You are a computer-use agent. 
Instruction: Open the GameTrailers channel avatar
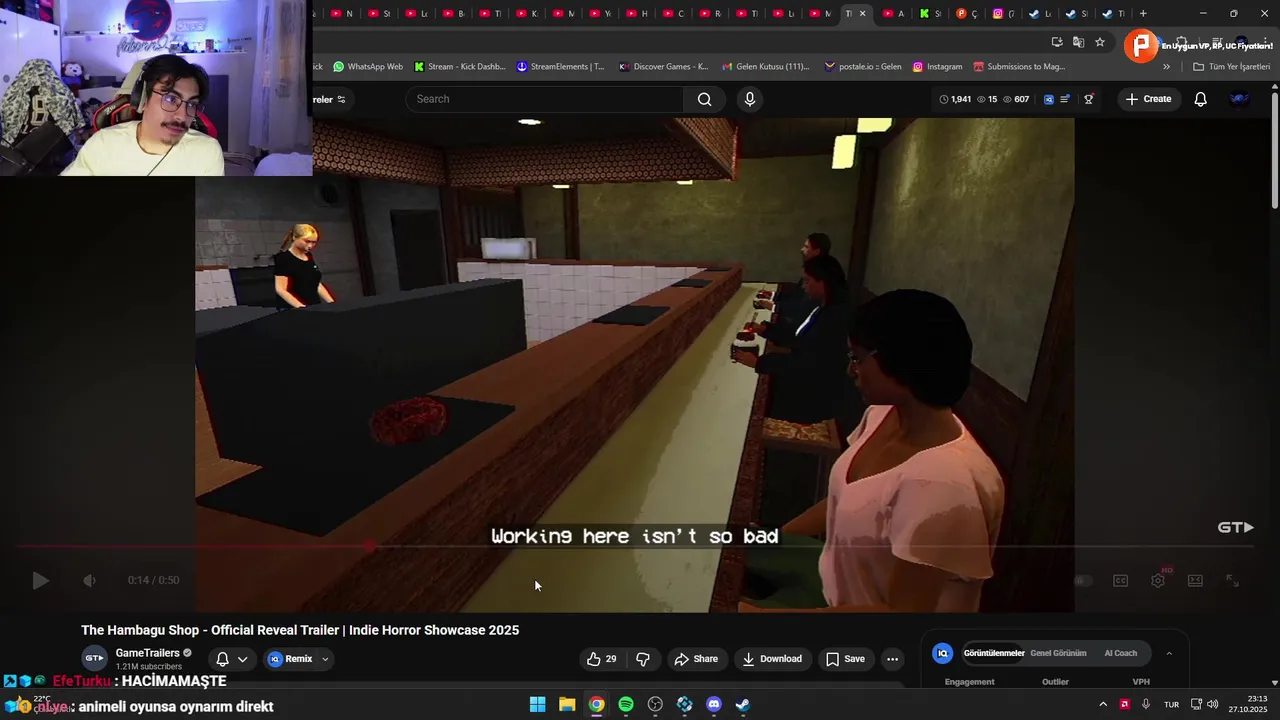(x=94, y=658)
